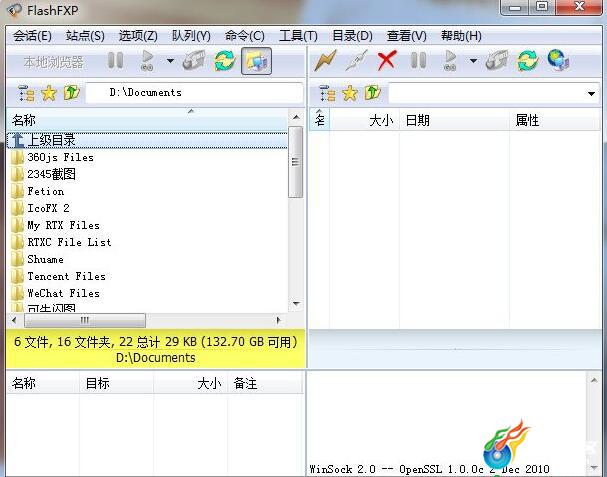
Task: Open the 队列(Y) menu
Action: pos(191,36)
